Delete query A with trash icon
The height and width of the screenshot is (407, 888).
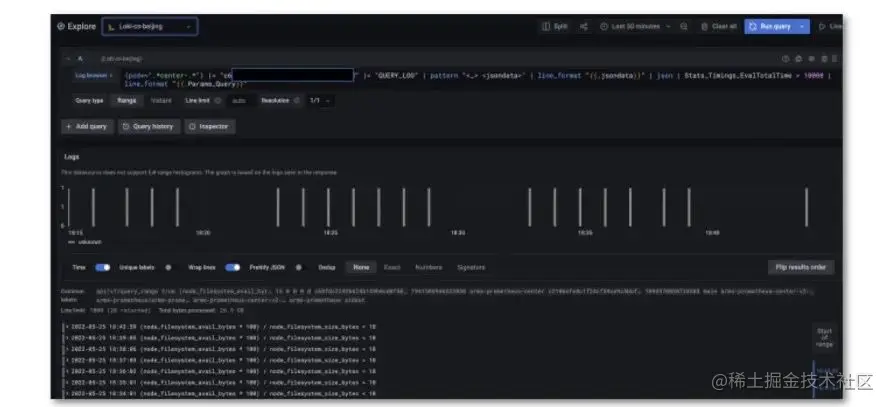tap(824, 58)
